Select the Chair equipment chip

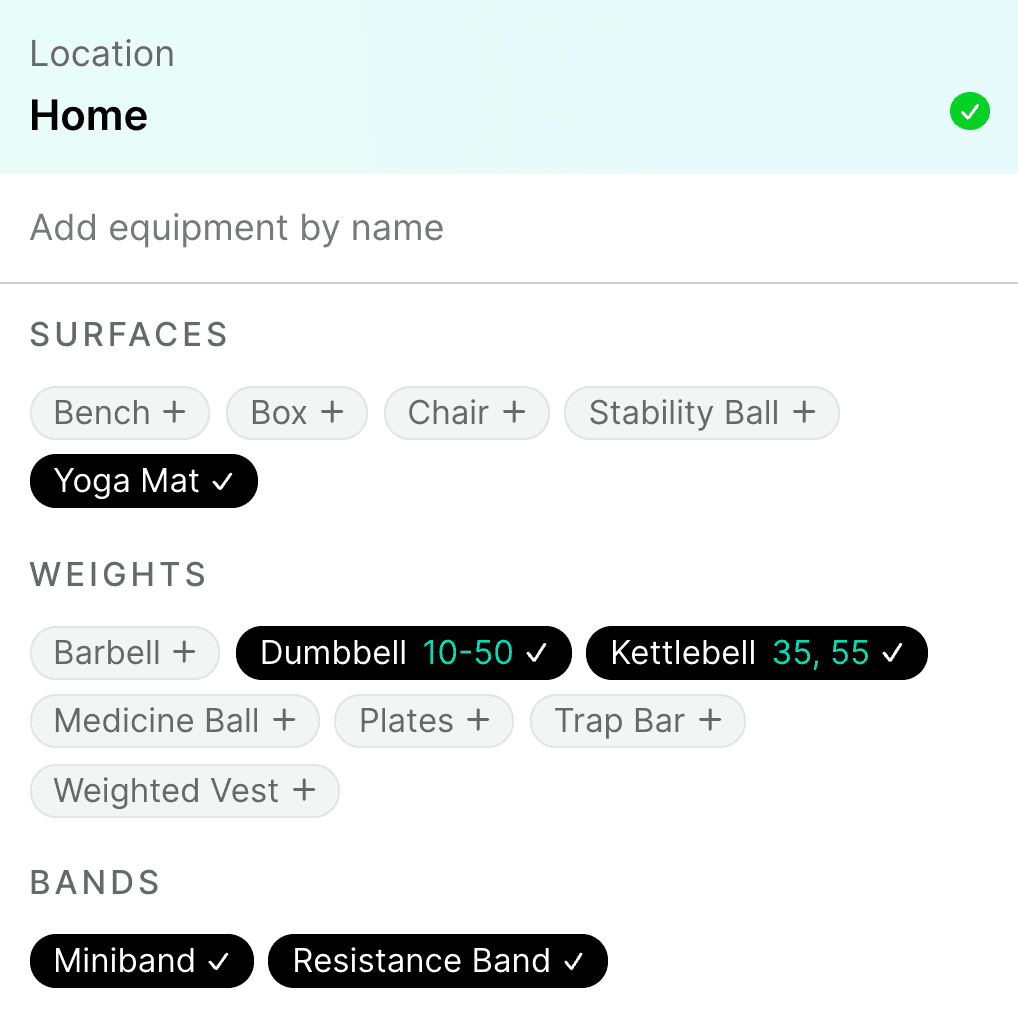tap(467, 413)
